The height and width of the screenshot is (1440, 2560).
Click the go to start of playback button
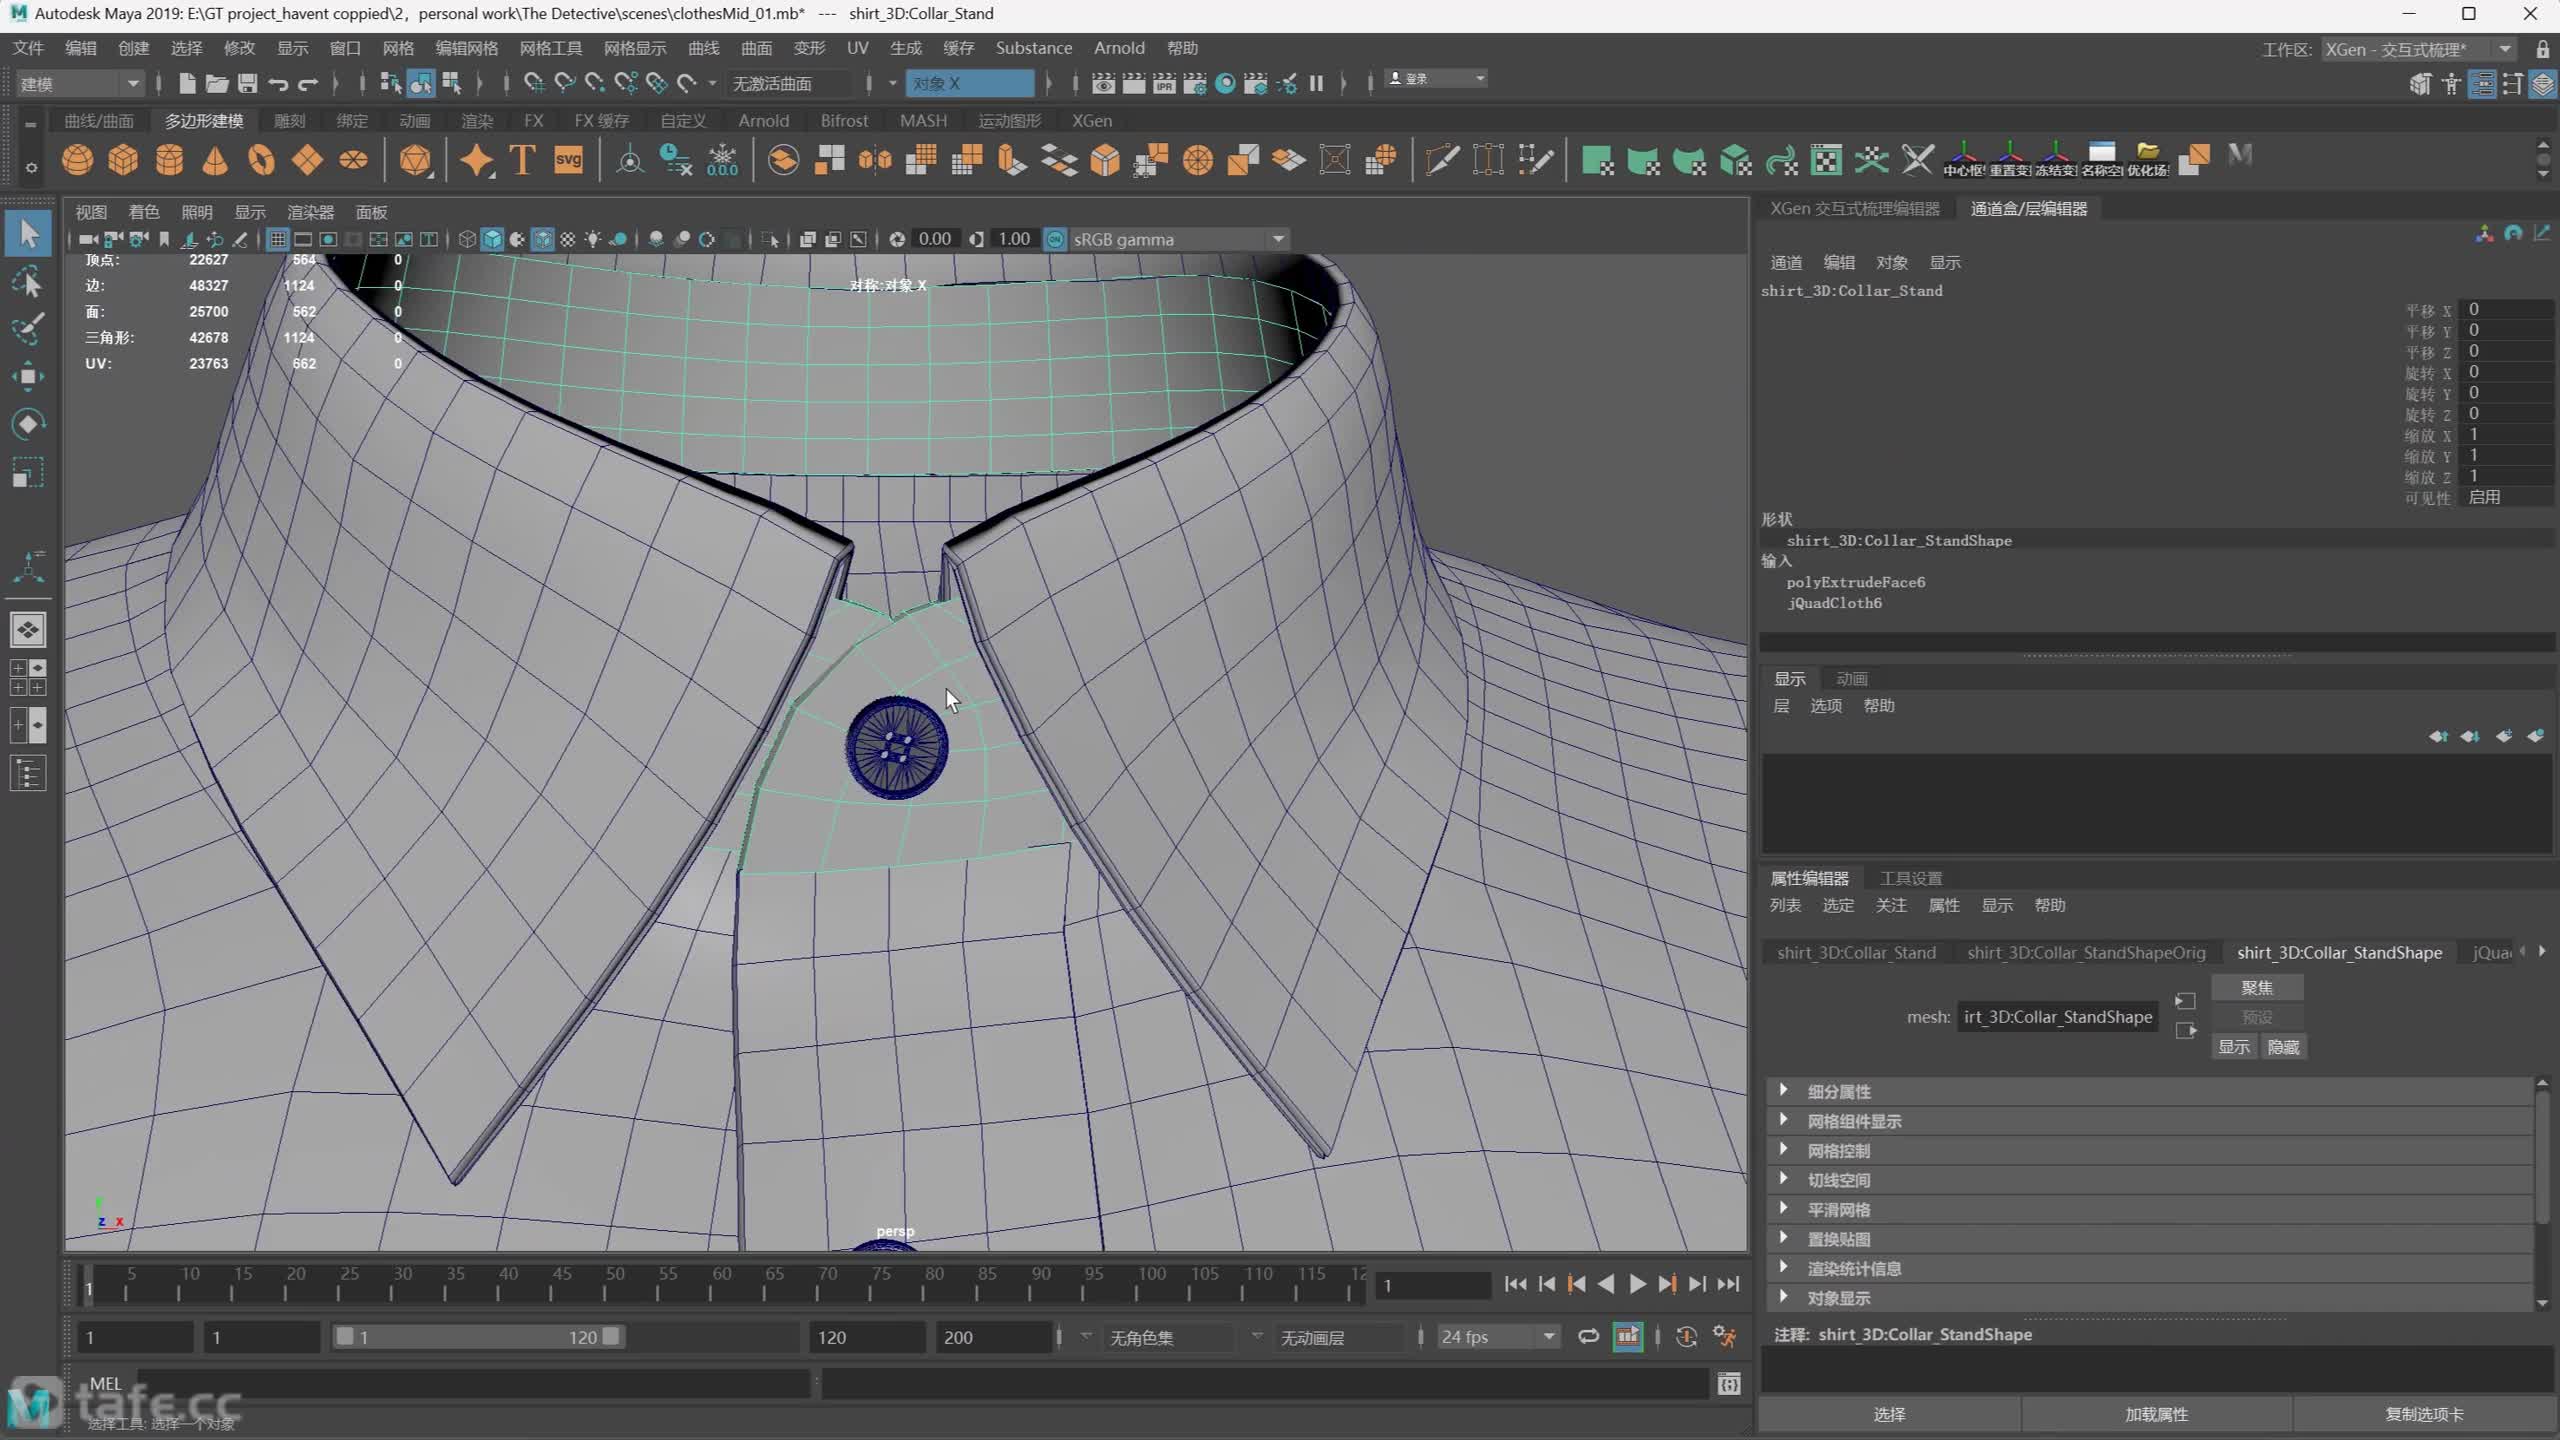pos(1515,1284)
